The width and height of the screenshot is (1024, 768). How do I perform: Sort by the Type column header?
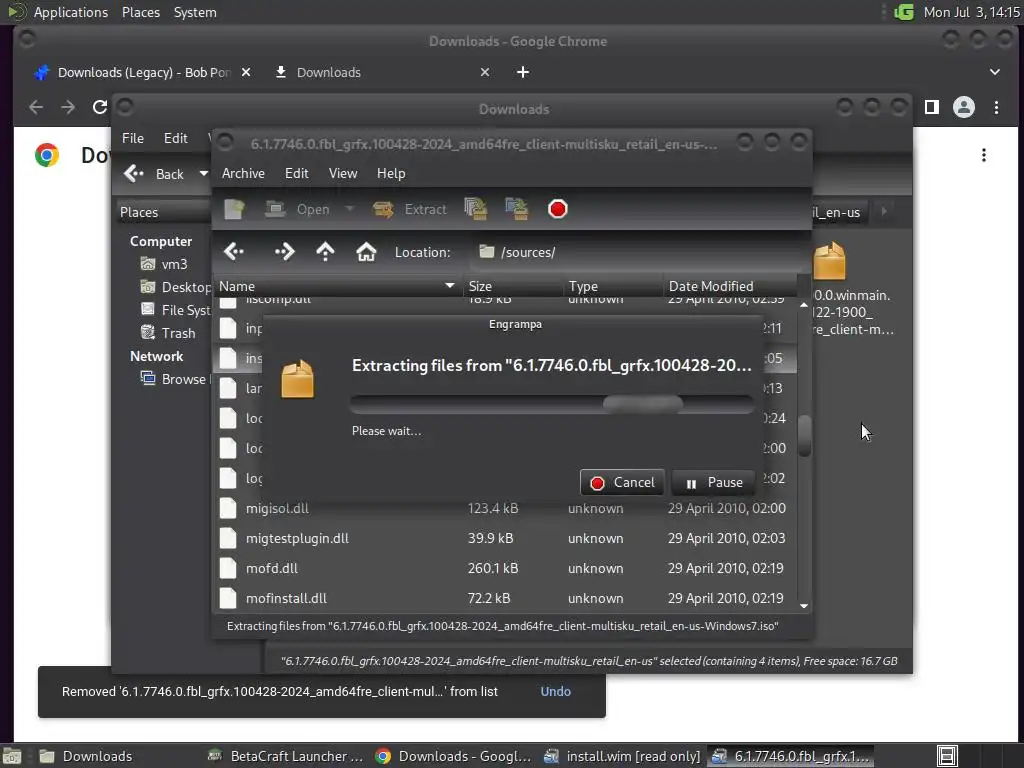(613, 286)
